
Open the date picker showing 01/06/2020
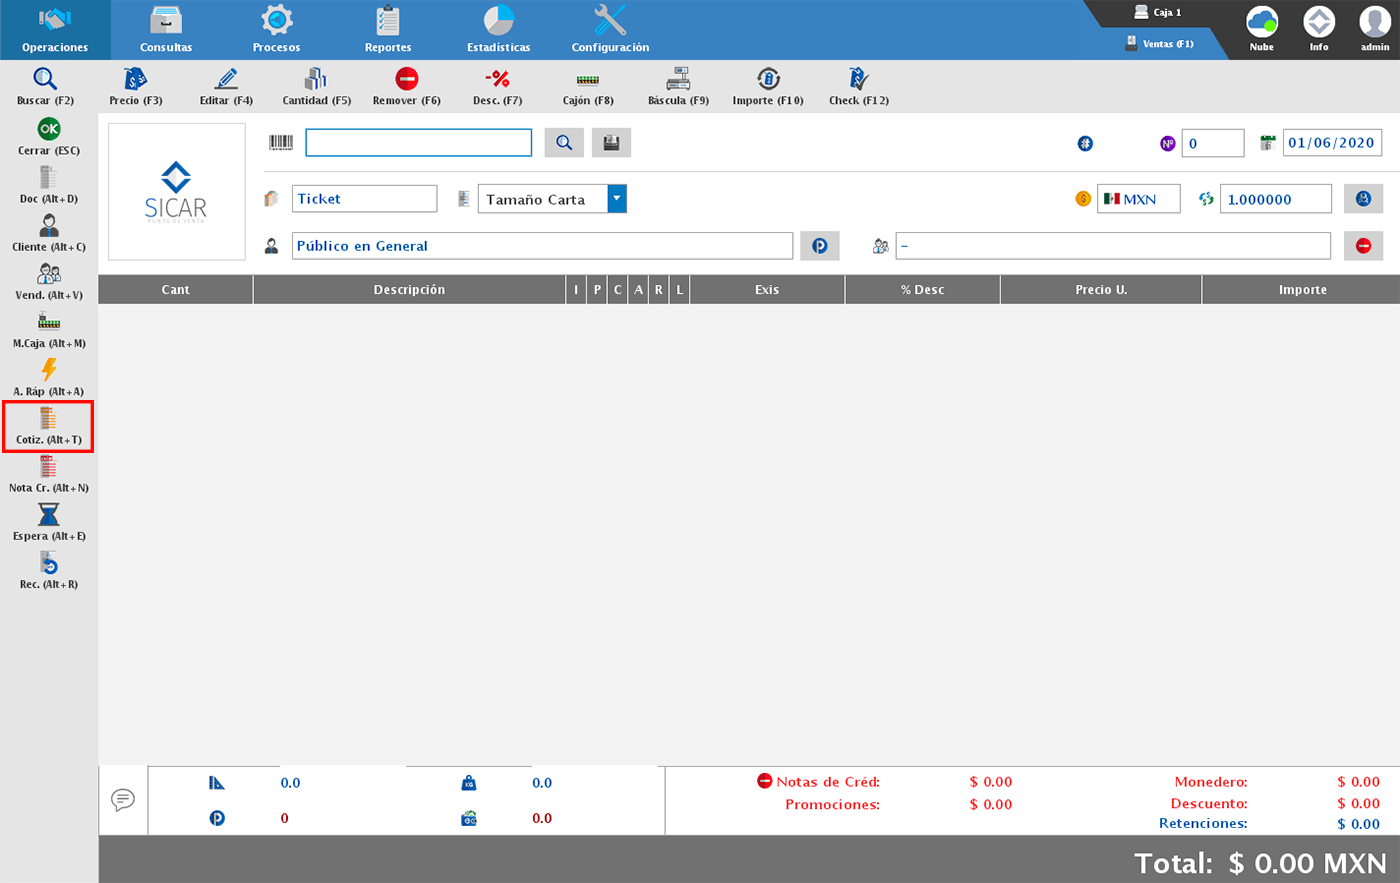[x=1331, y=143]
